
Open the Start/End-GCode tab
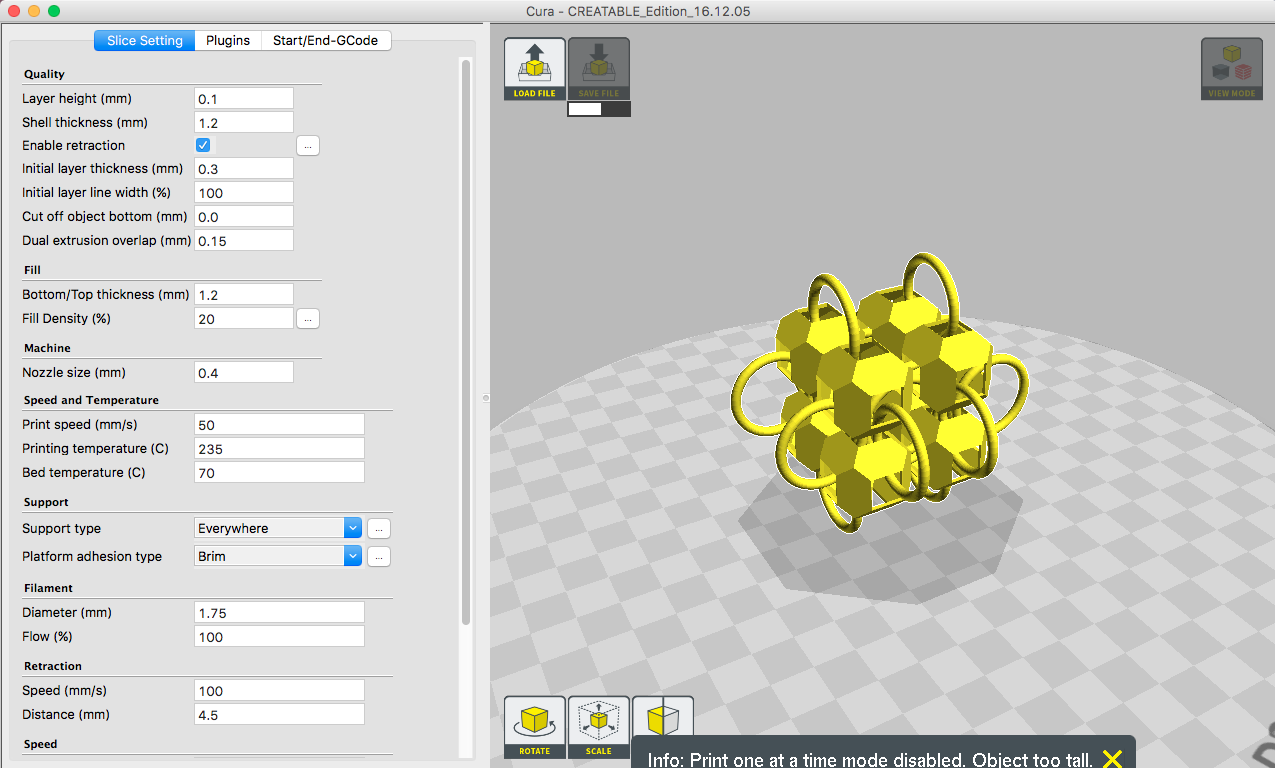pyautogui.click(x=326, y=41)
